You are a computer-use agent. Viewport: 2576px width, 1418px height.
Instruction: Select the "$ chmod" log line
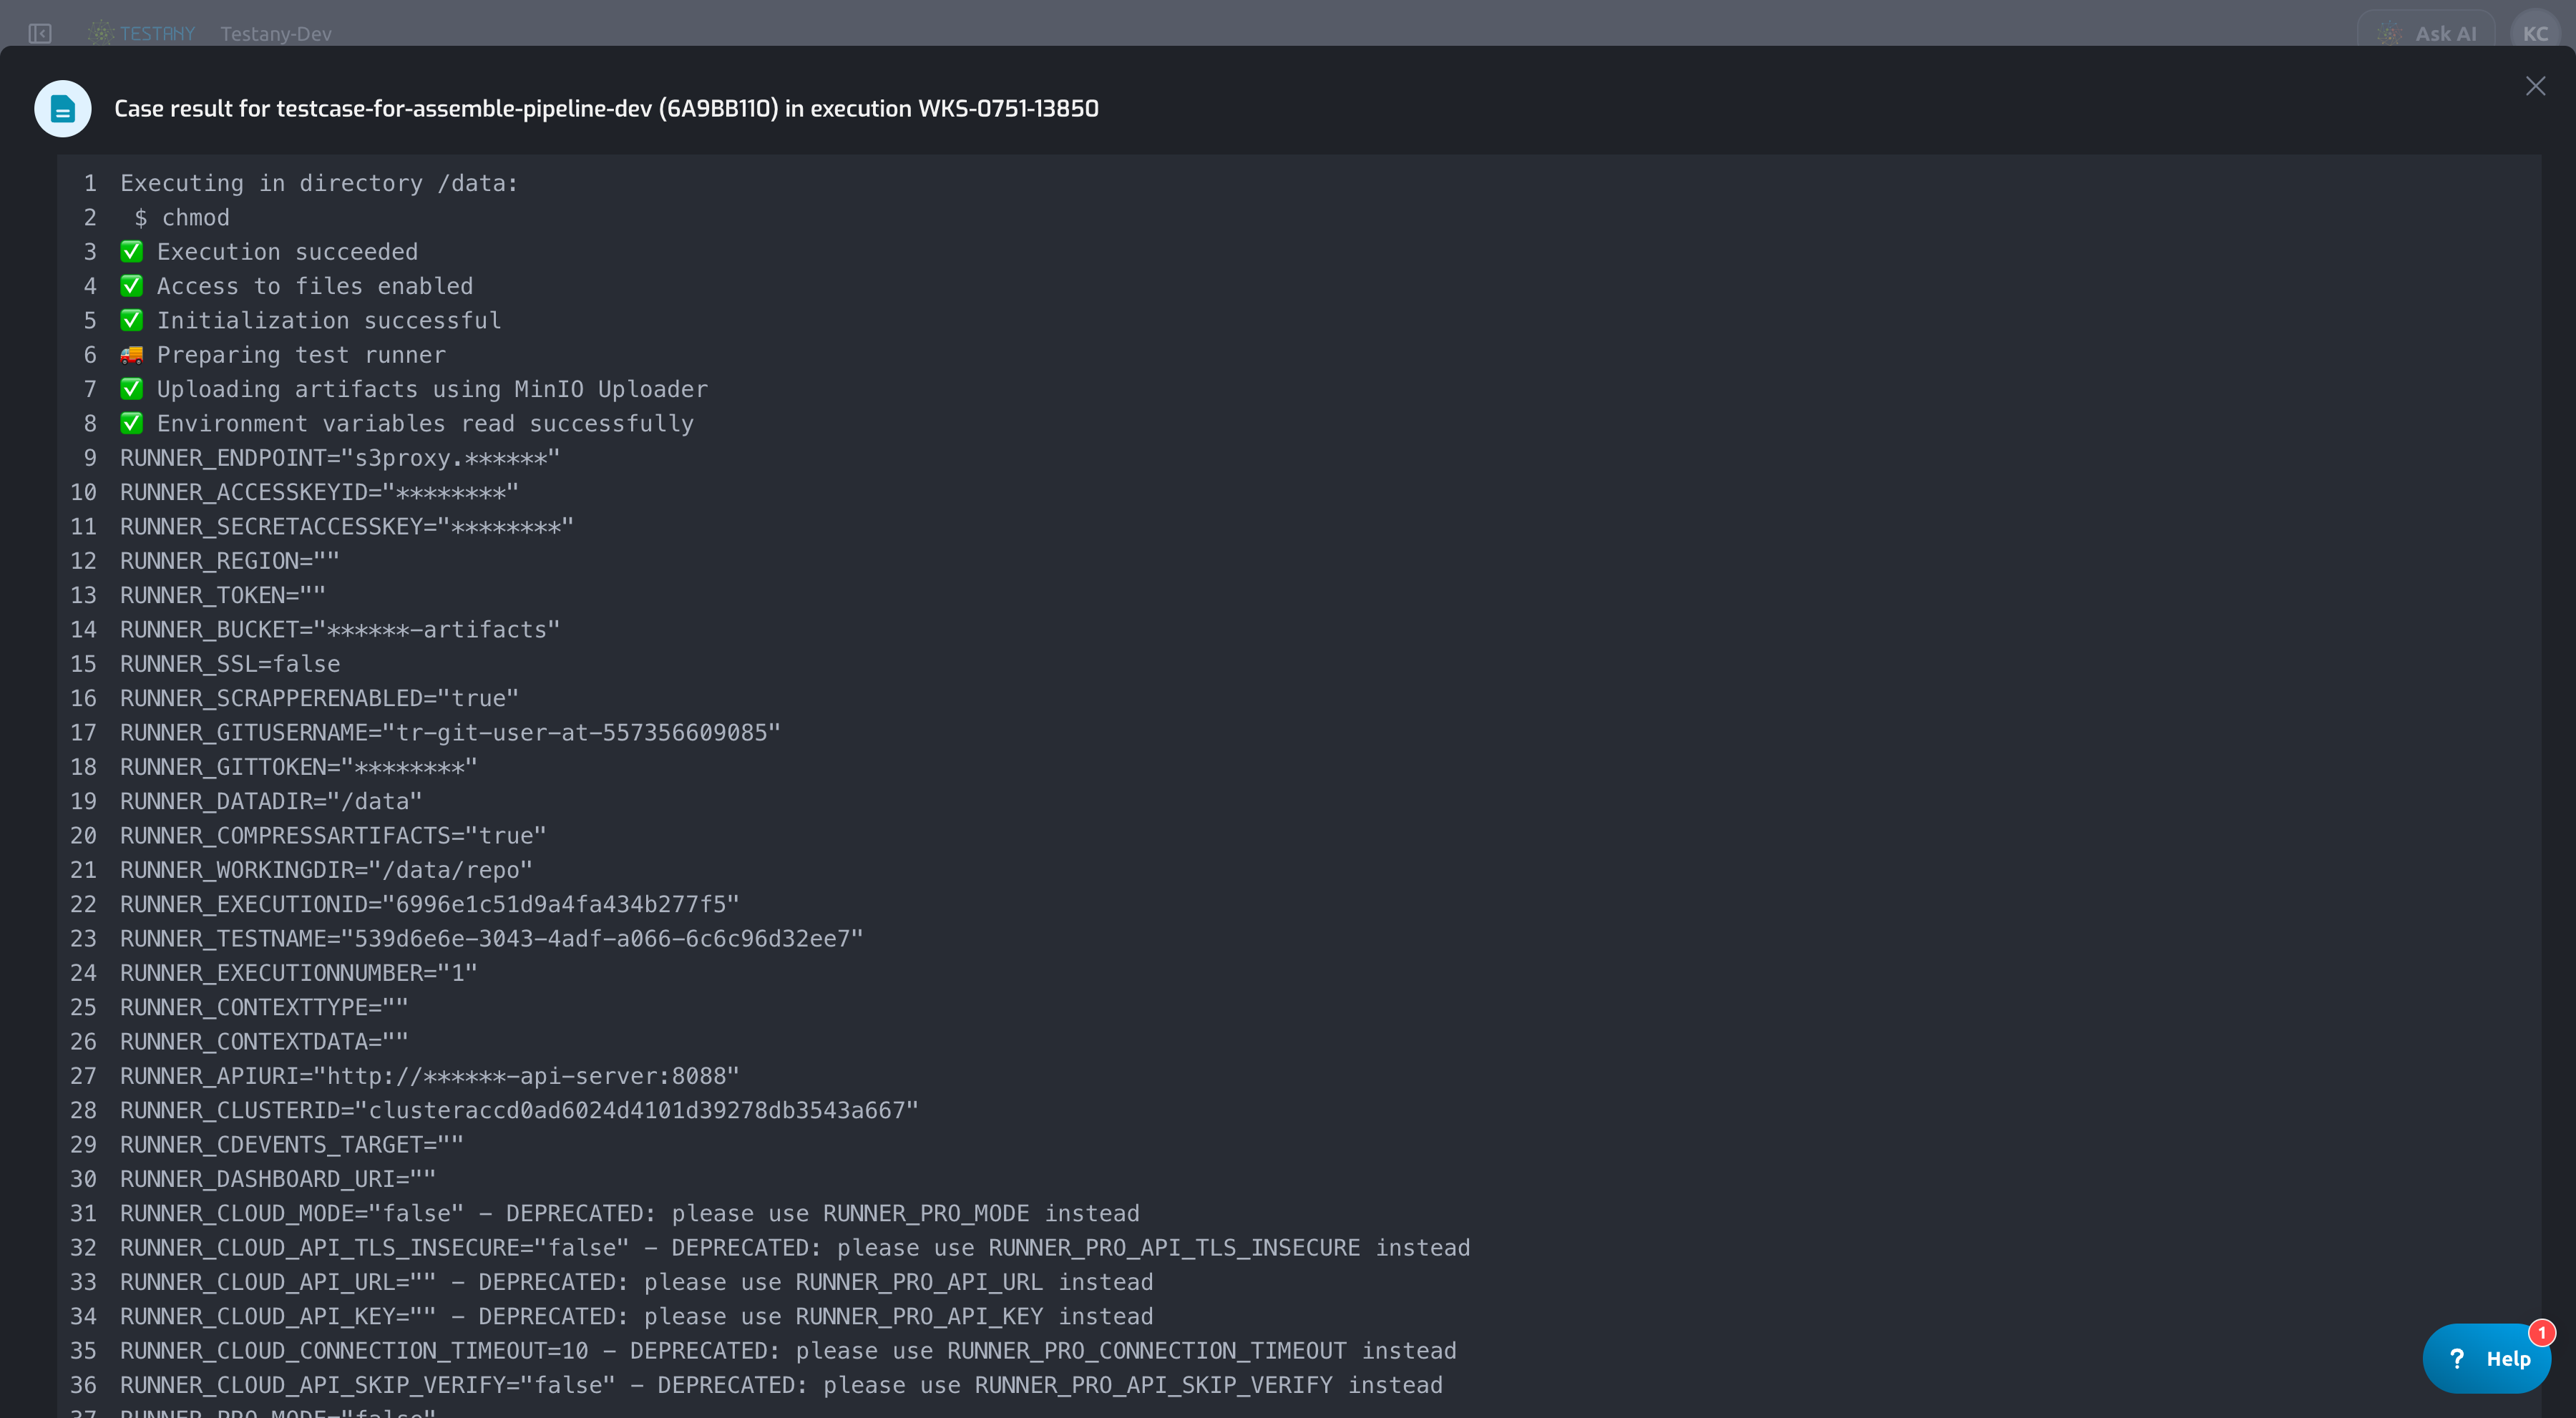(181, 217)
